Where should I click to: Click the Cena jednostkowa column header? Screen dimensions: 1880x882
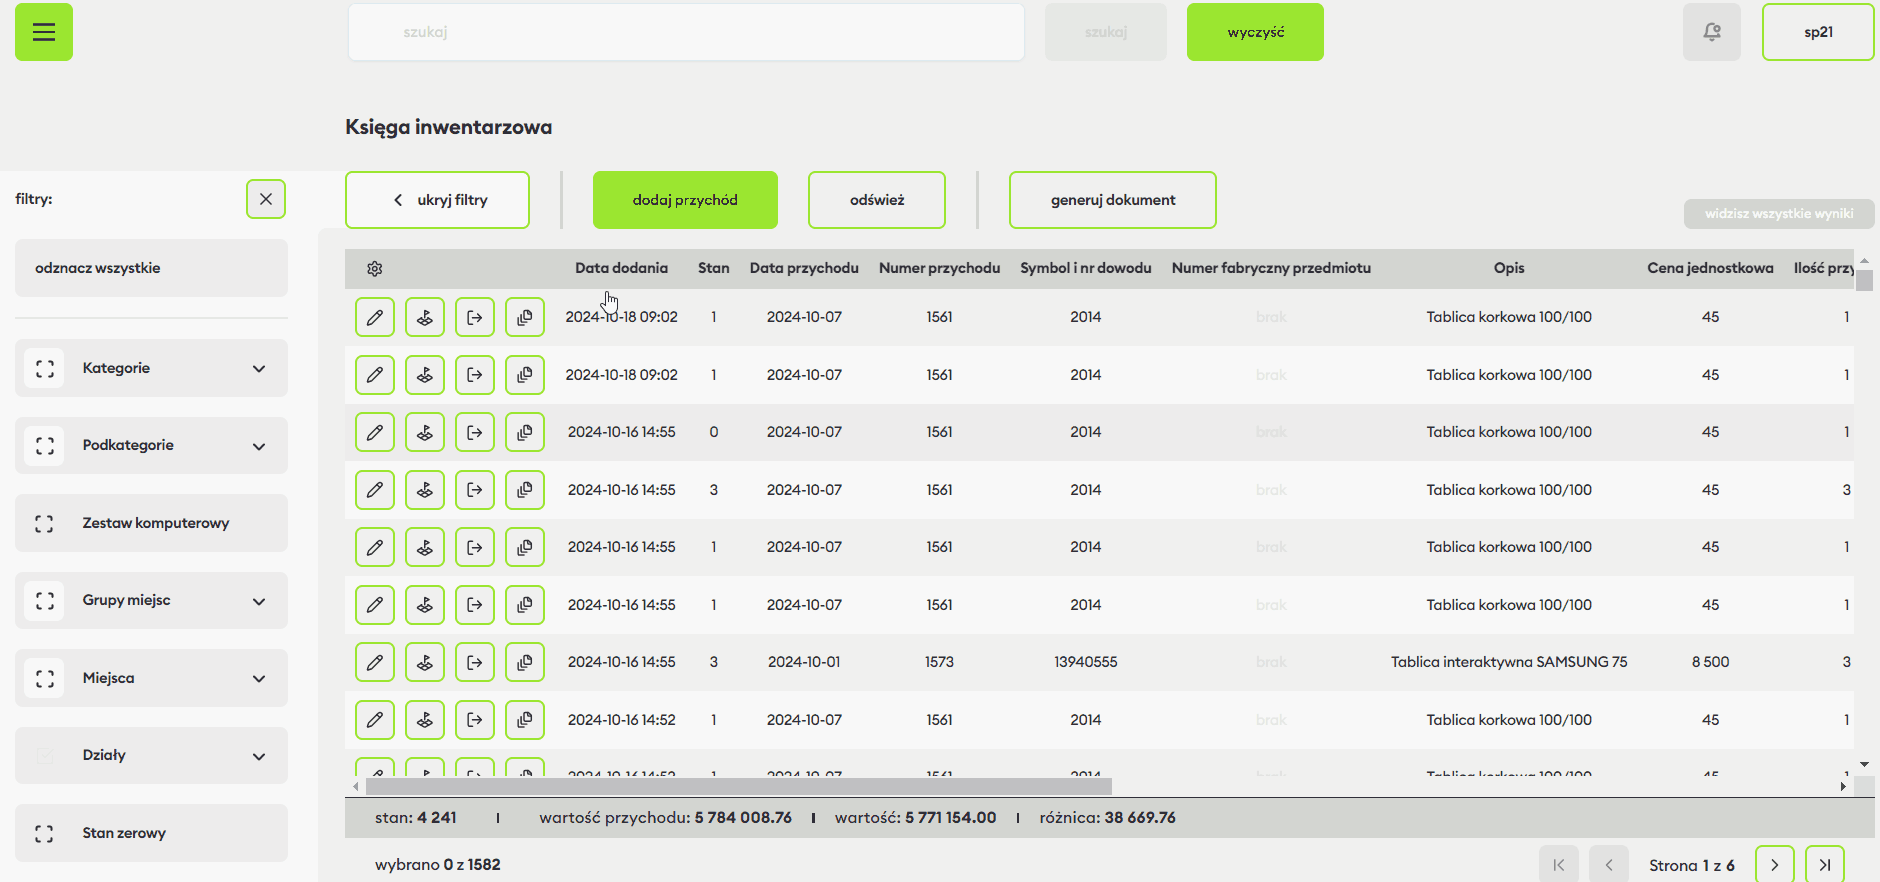1710,268
